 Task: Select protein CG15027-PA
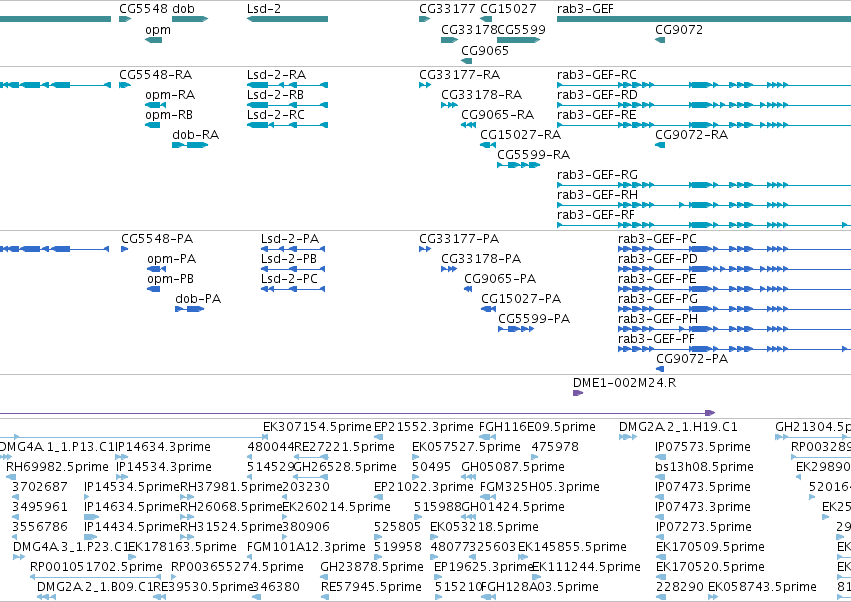click(x=488, y=309)
